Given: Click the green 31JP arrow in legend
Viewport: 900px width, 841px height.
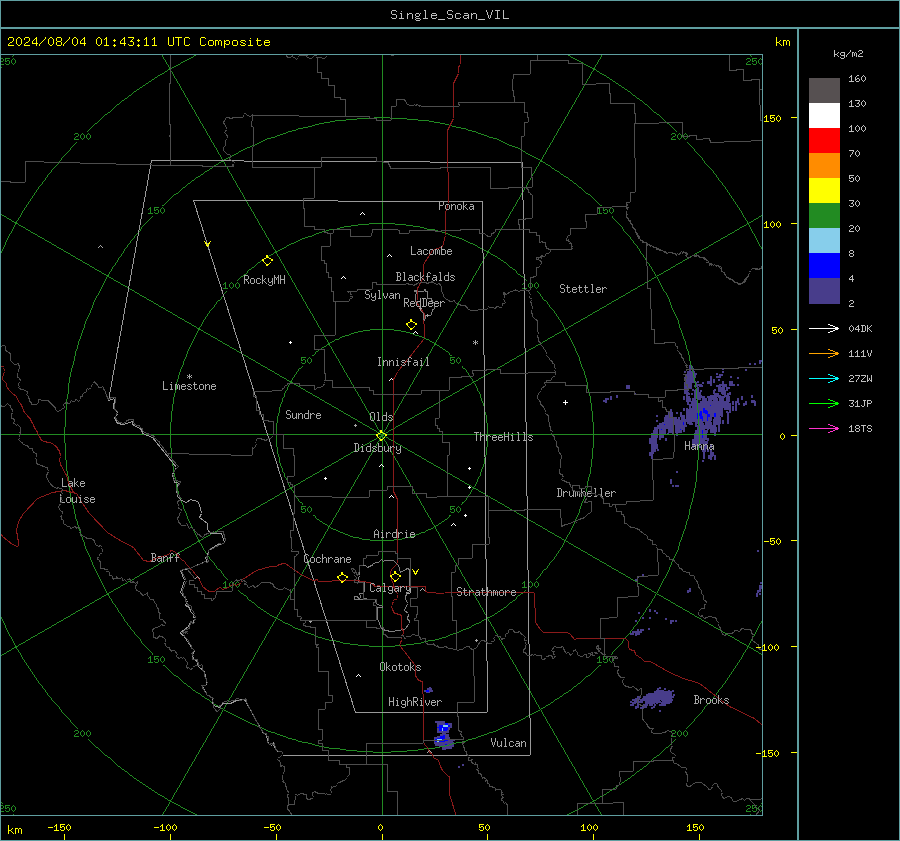Looking at the screenshot, I should point(824,404).
